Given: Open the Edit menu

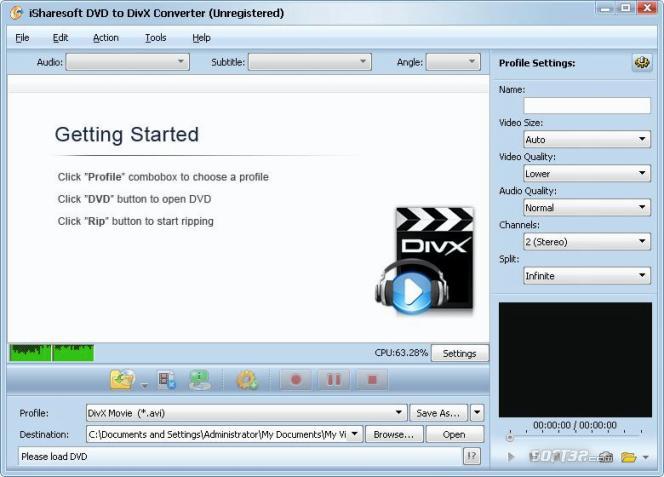Looking at the screenshot, I should 60,38.
